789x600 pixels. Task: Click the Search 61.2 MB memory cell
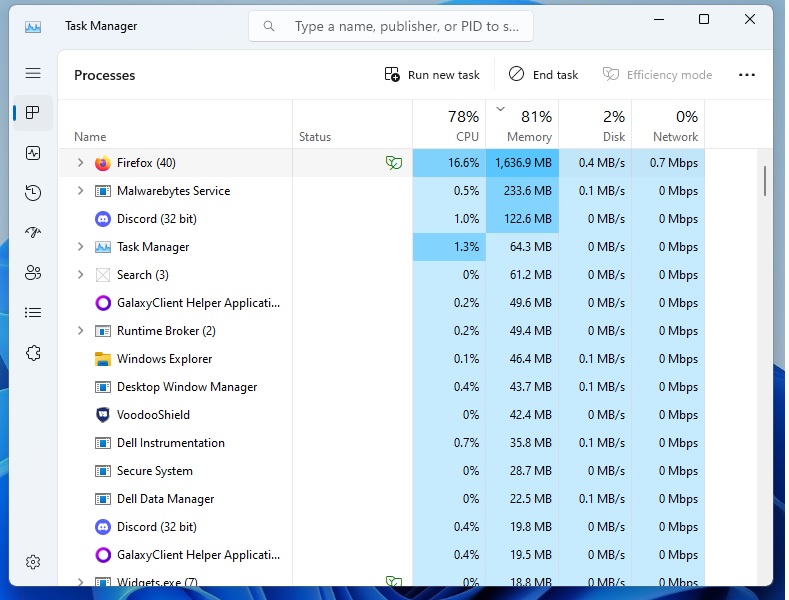point(522,275)
